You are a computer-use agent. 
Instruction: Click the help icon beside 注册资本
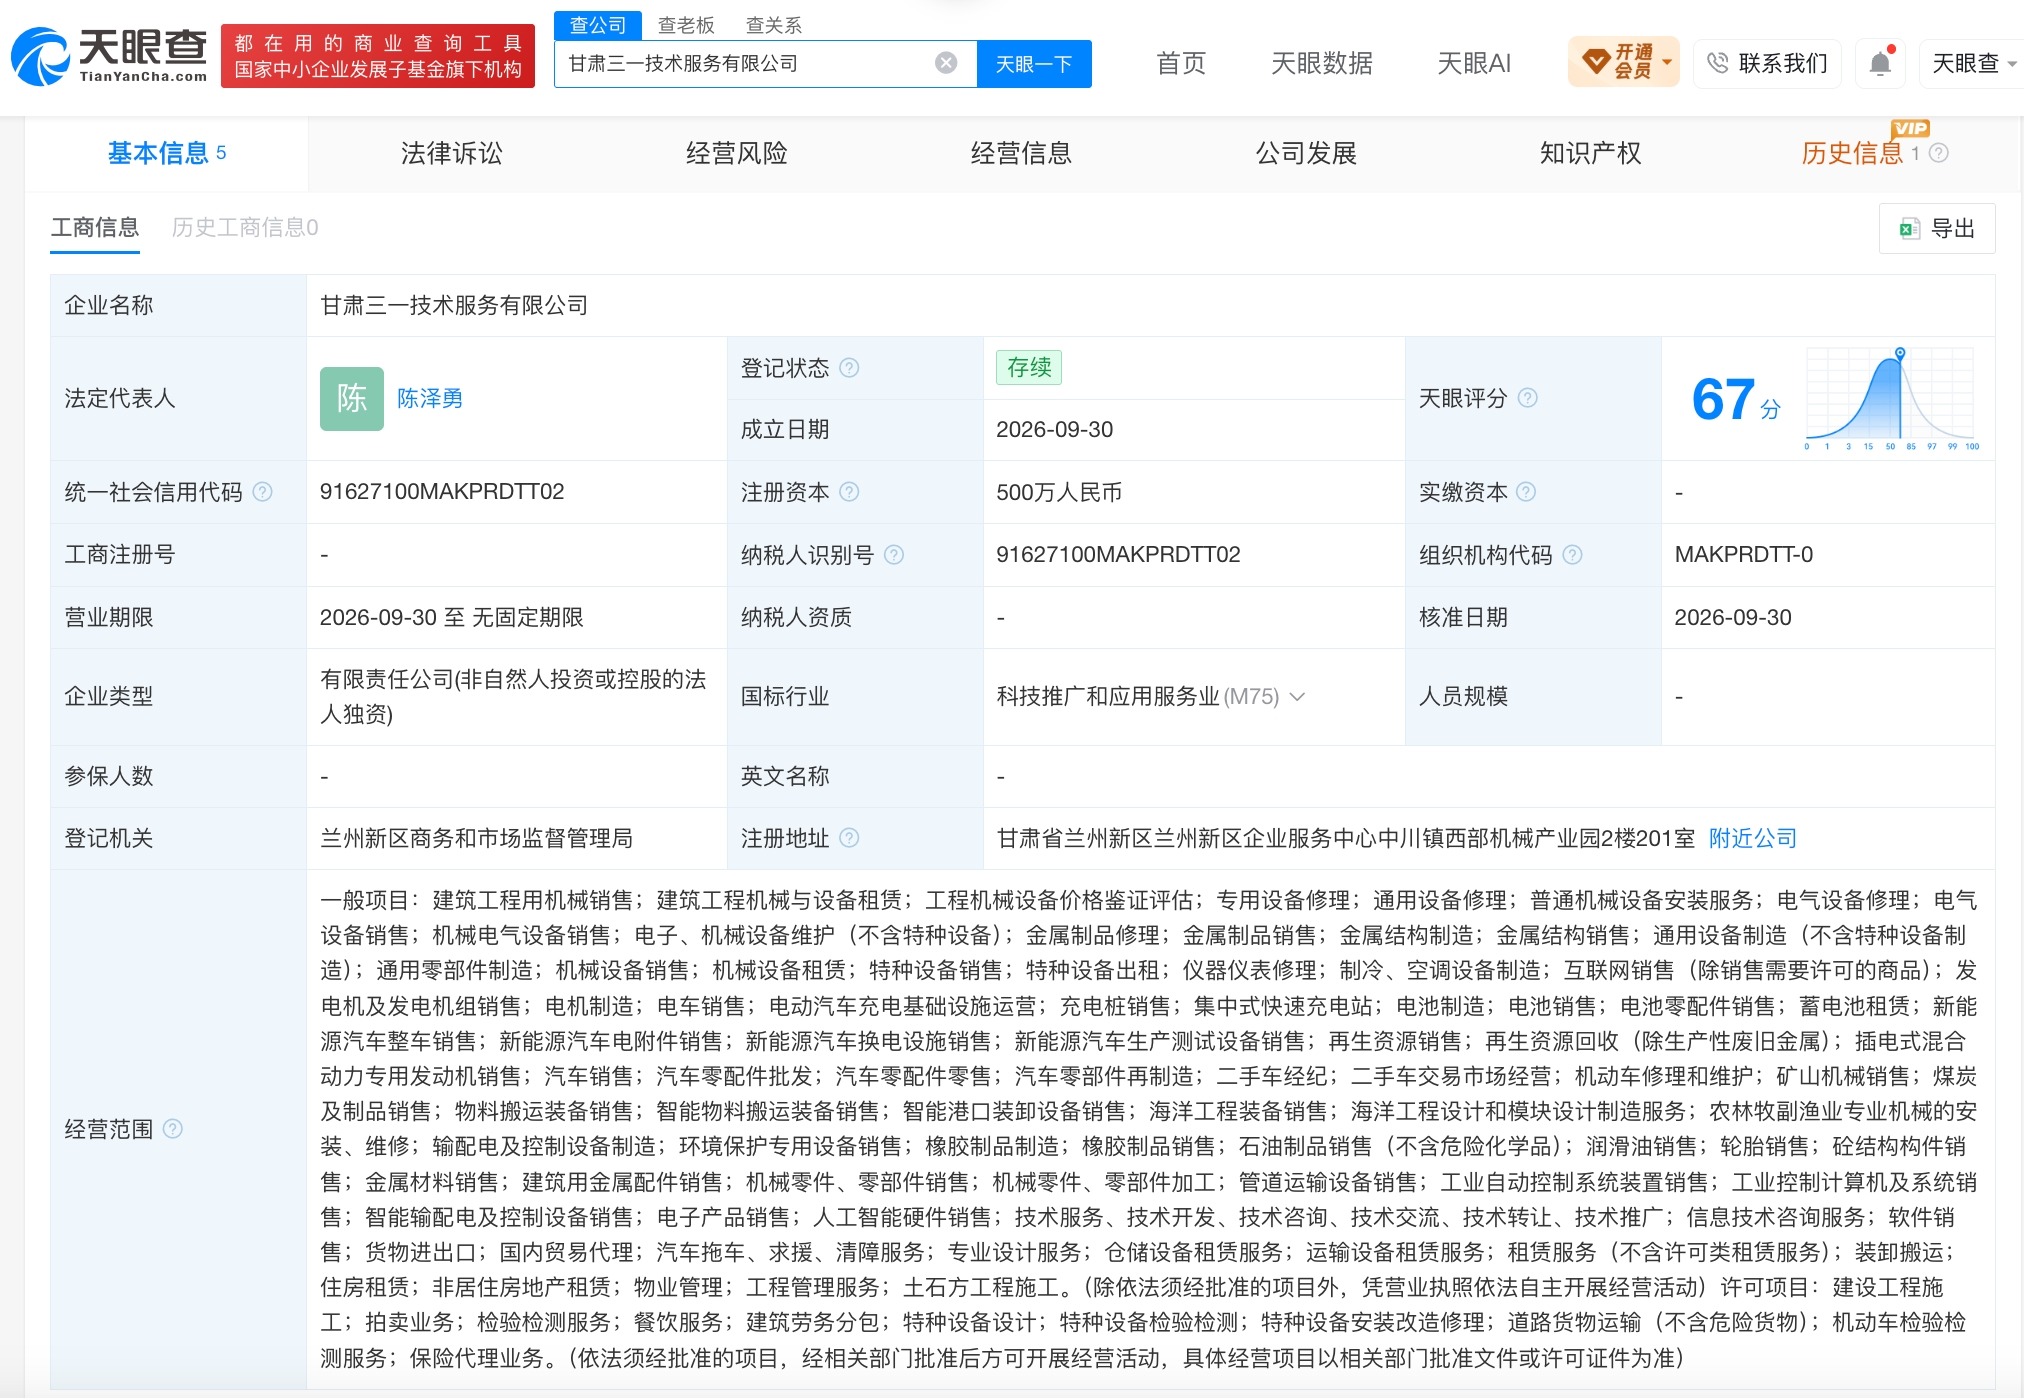[849, 492]
